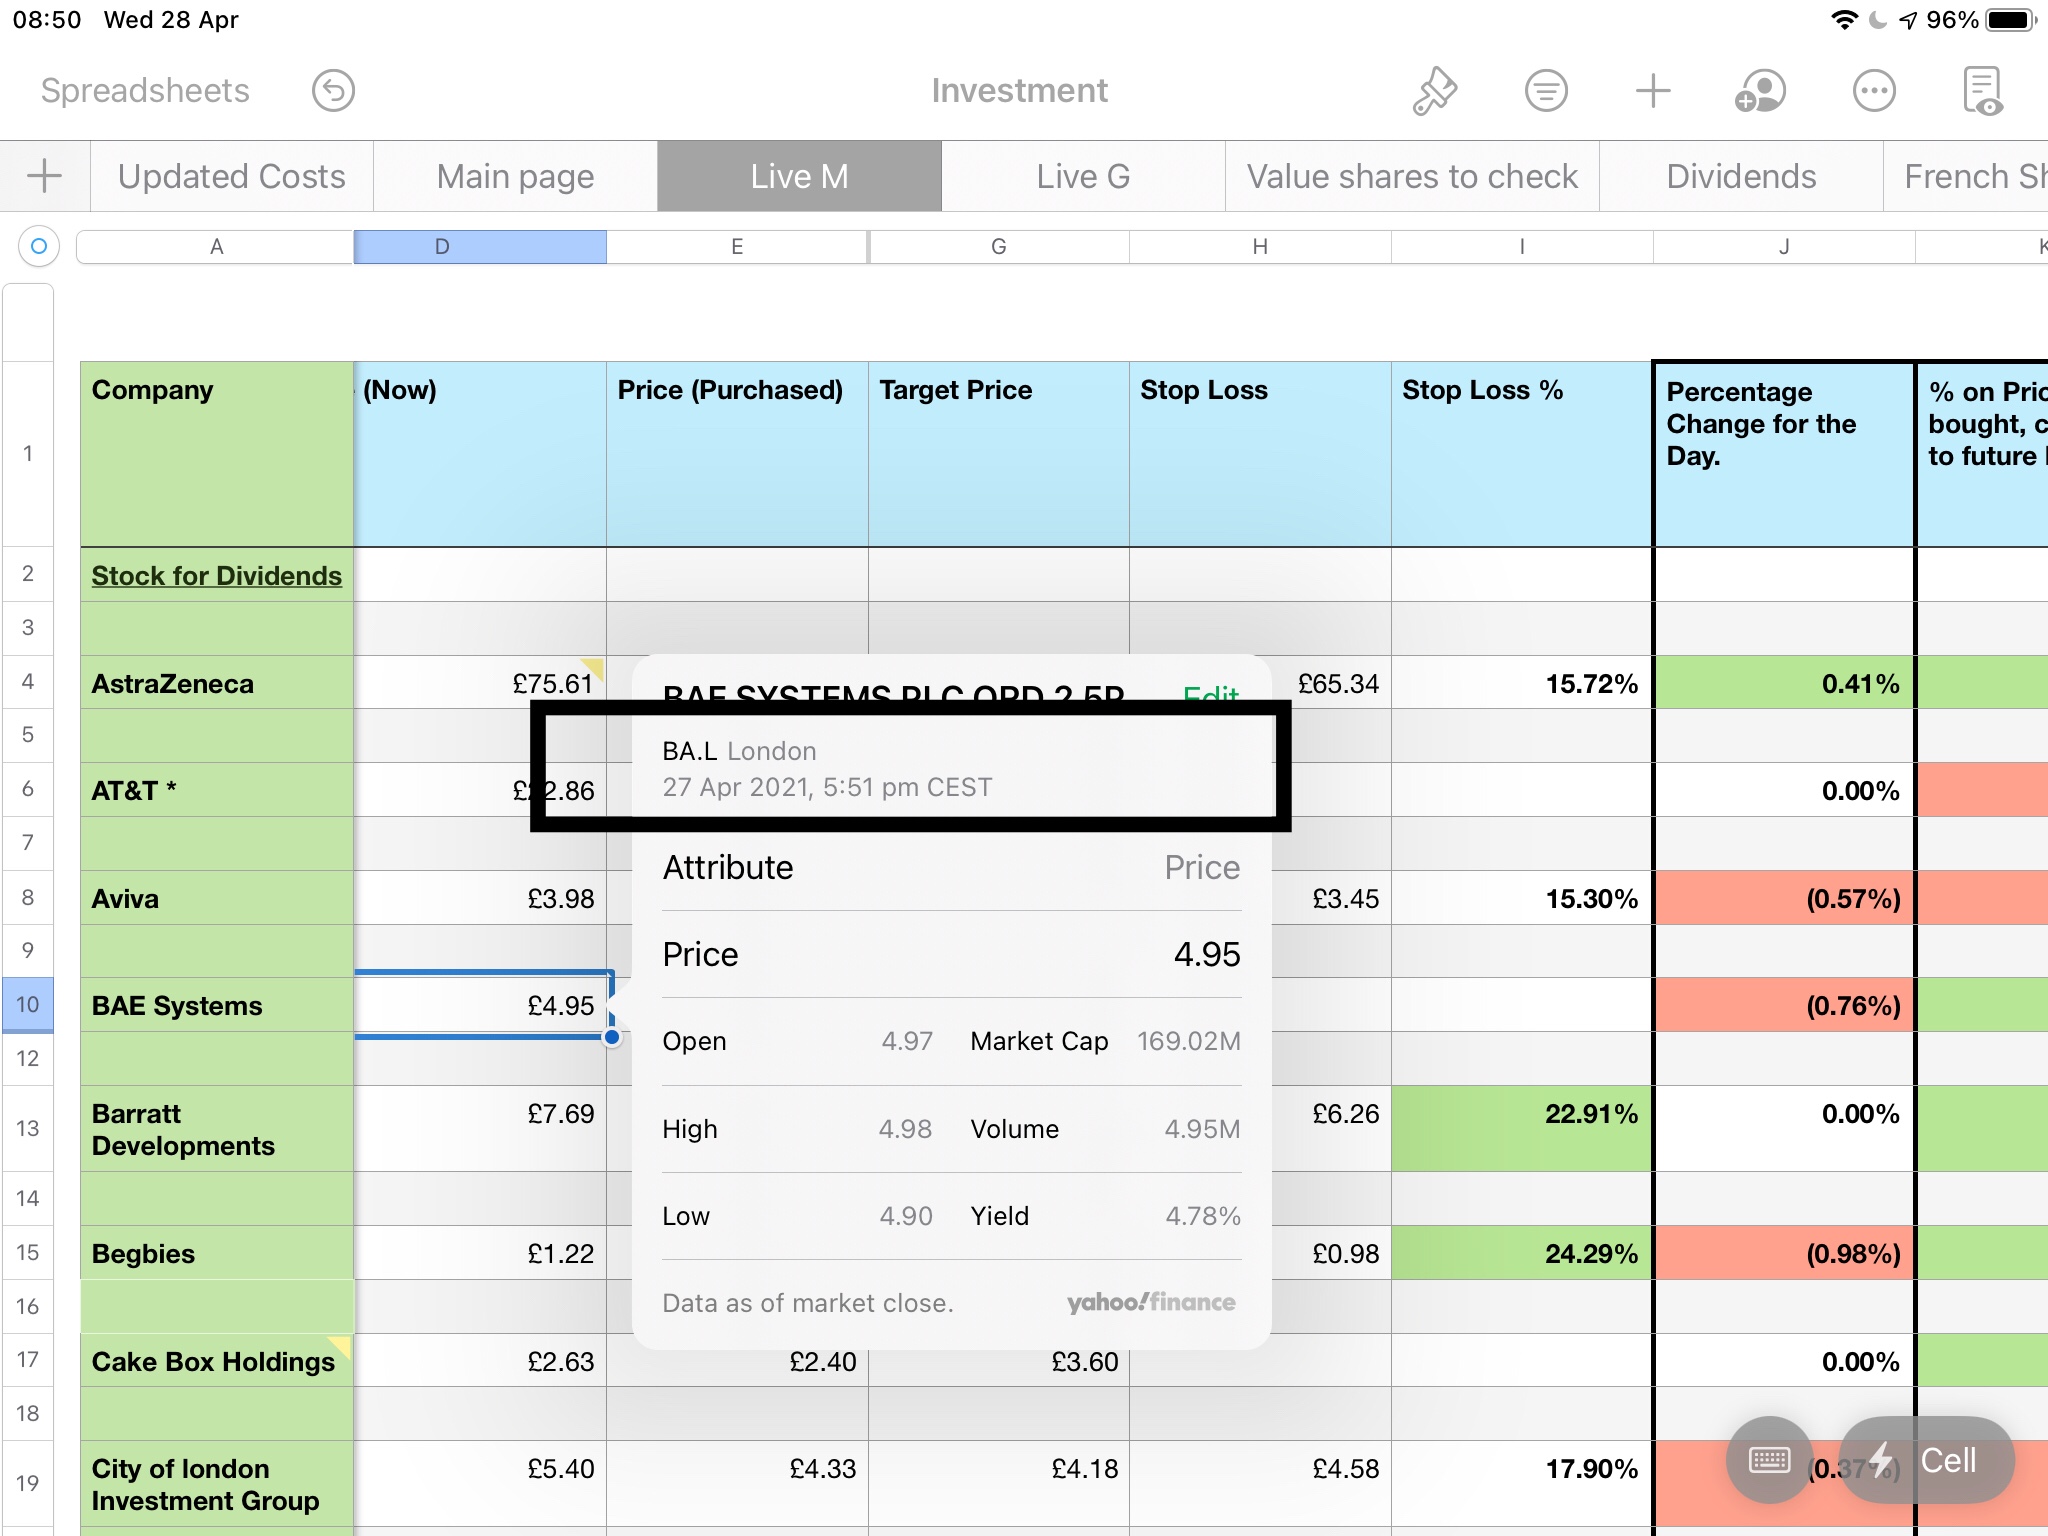Image resolution: width=2048 pixels, height=1536 pixels.
Task: Open the Attribute Price selector row
Action: [x=951, y=867]
